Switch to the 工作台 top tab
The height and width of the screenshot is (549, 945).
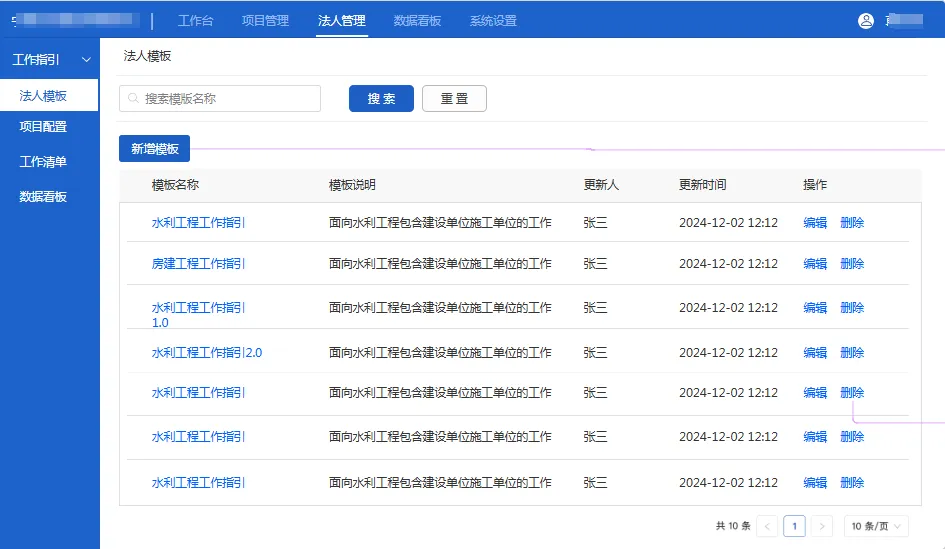tap(195, 20)
